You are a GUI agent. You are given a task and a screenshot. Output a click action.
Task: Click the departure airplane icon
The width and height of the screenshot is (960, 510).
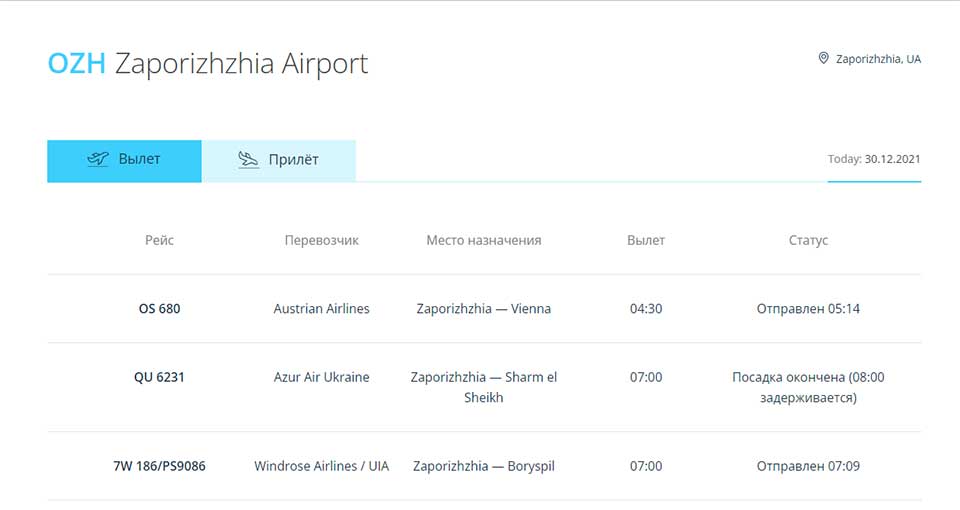(x=98, y=159)
